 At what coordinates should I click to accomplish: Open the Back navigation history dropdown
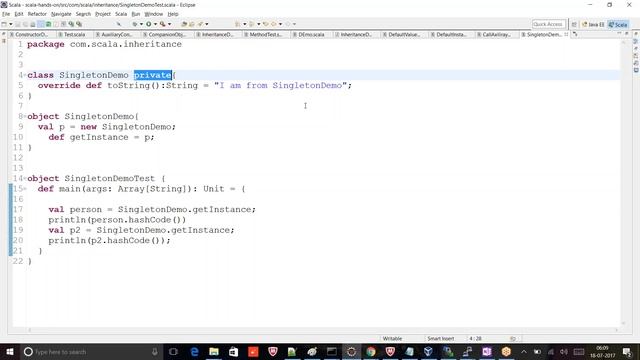click(280, 24)
